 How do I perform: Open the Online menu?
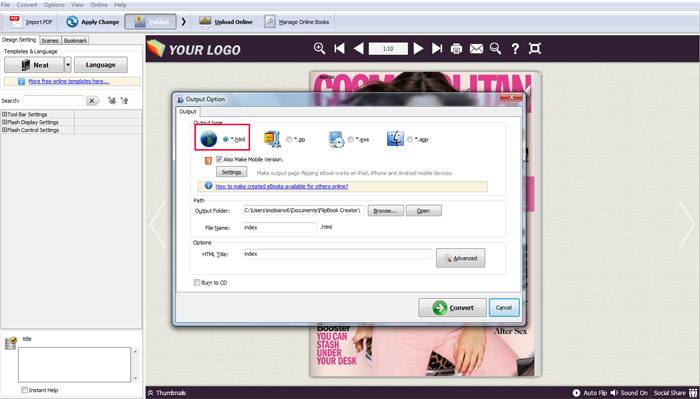tap(99, 5)
